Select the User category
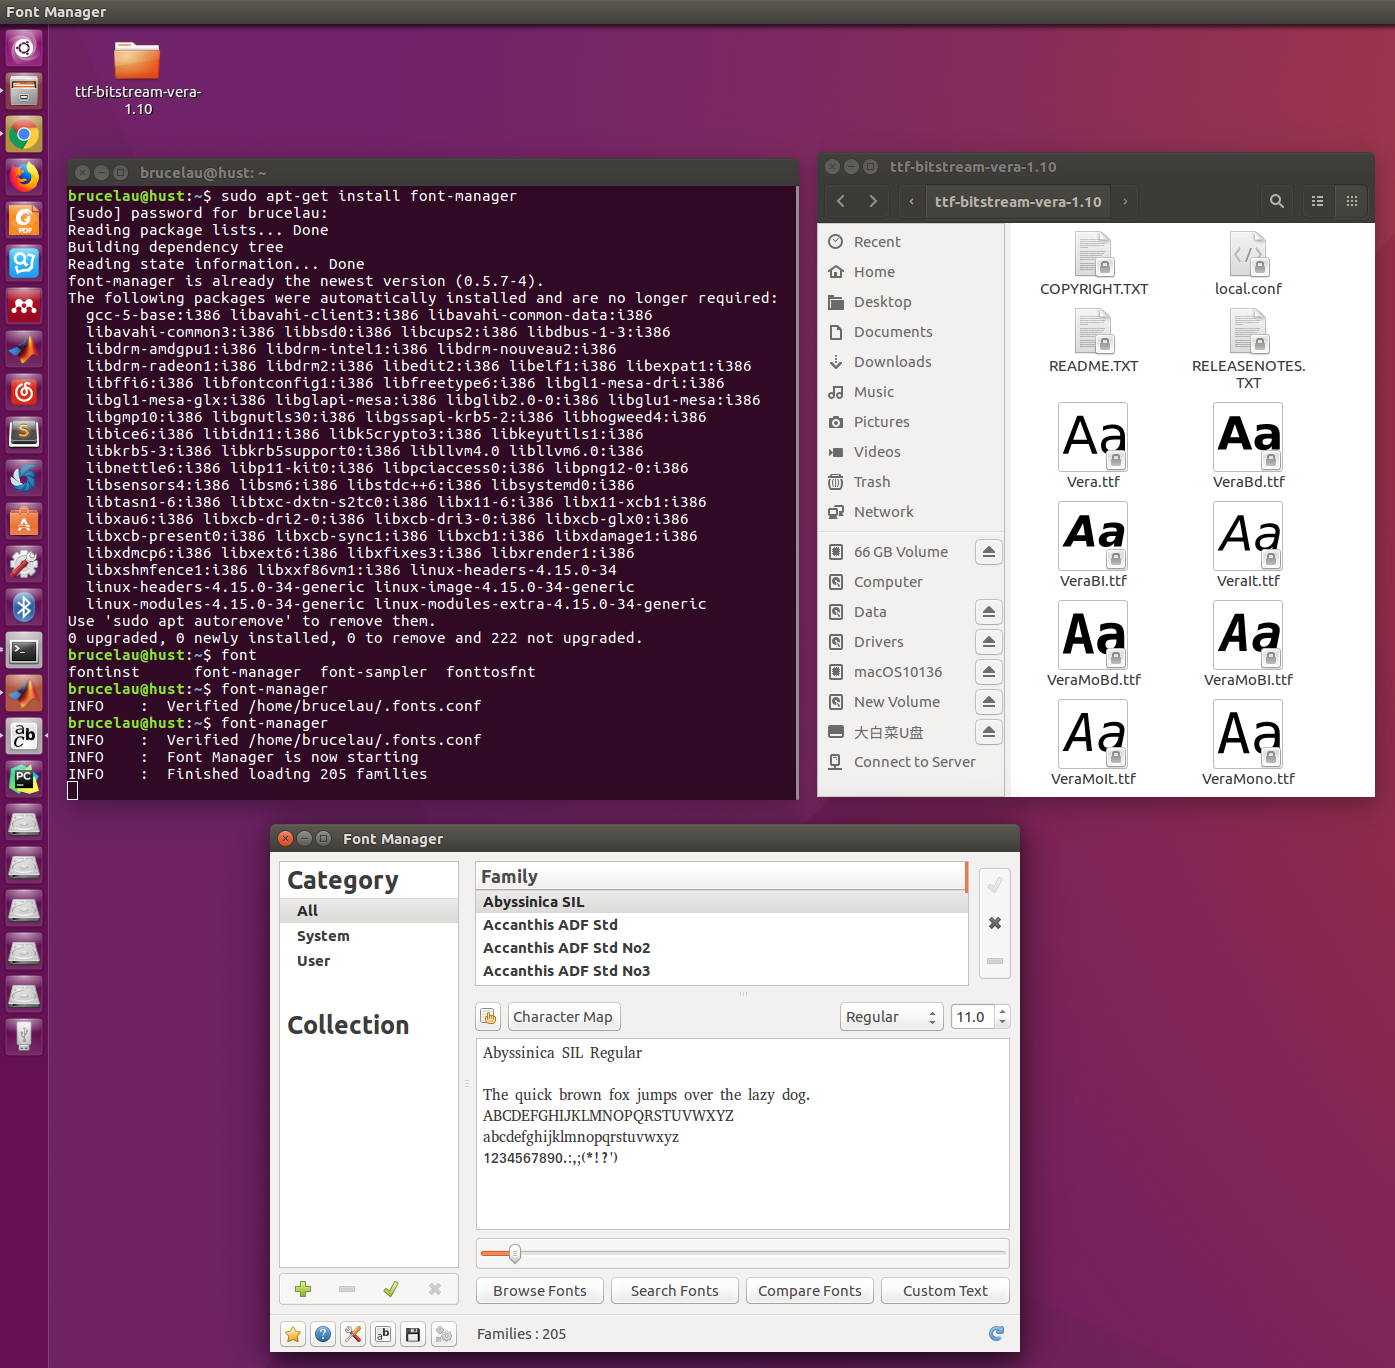The height and width of the screenshot is (1368, 1395). [369, 961]
